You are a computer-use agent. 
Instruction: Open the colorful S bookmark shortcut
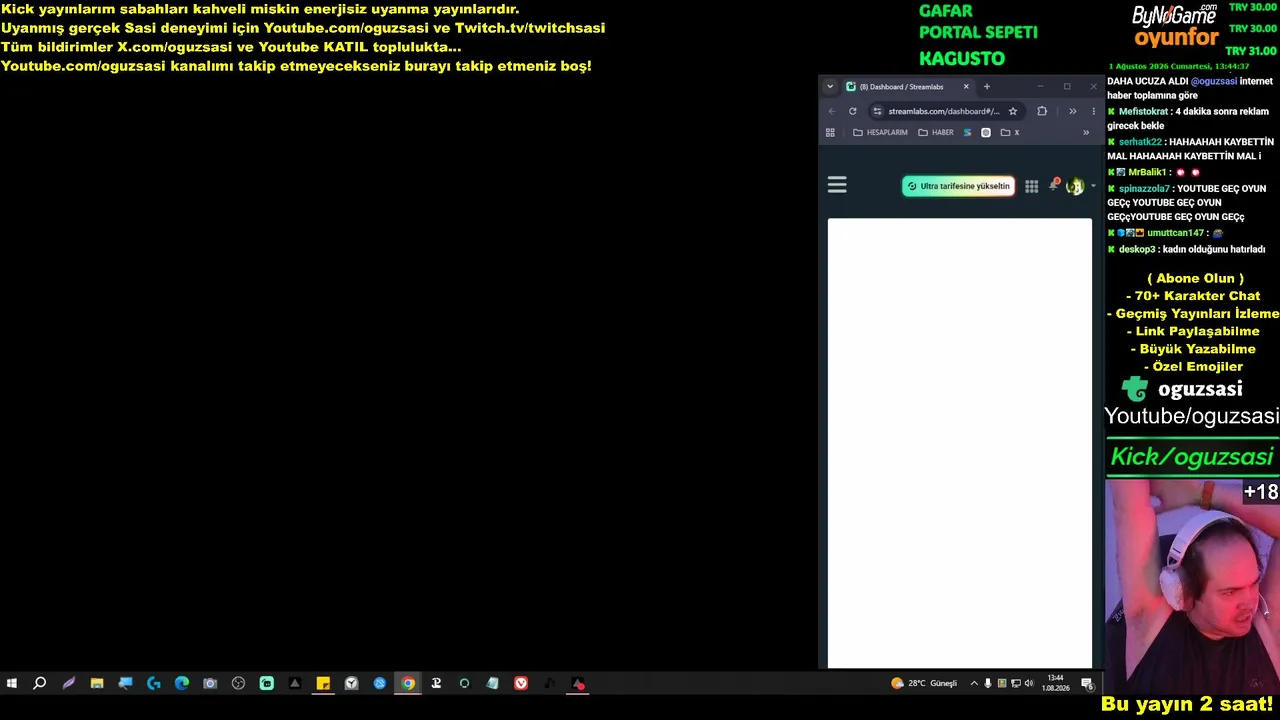tap(967, 132)
